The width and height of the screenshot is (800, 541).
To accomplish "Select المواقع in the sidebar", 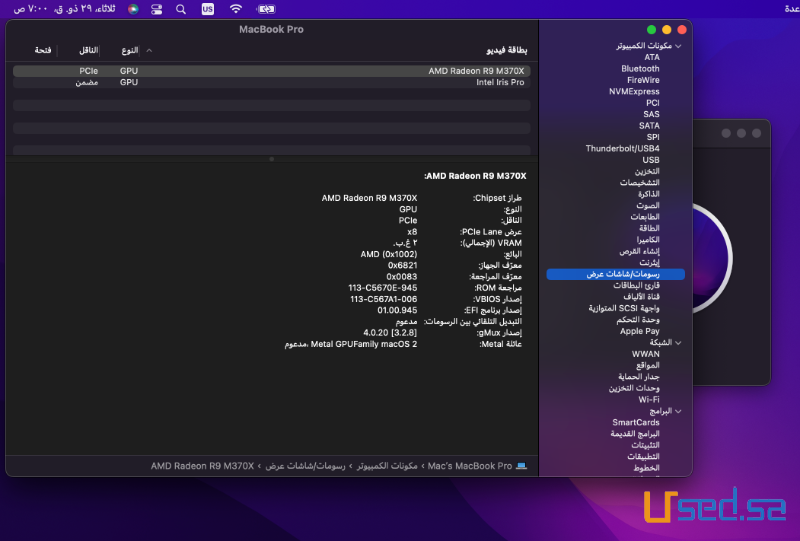I will pyautogui.click(x=647, y=365).
